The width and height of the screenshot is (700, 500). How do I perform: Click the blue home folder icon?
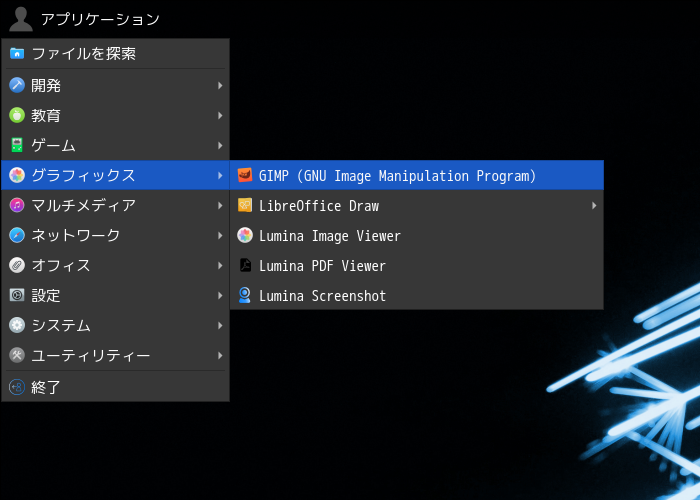click(17, 54)
